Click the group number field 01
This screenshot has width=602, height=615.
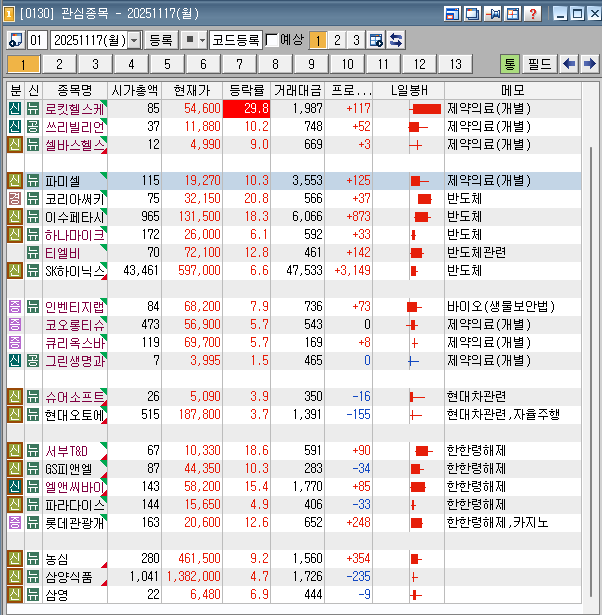37,40
